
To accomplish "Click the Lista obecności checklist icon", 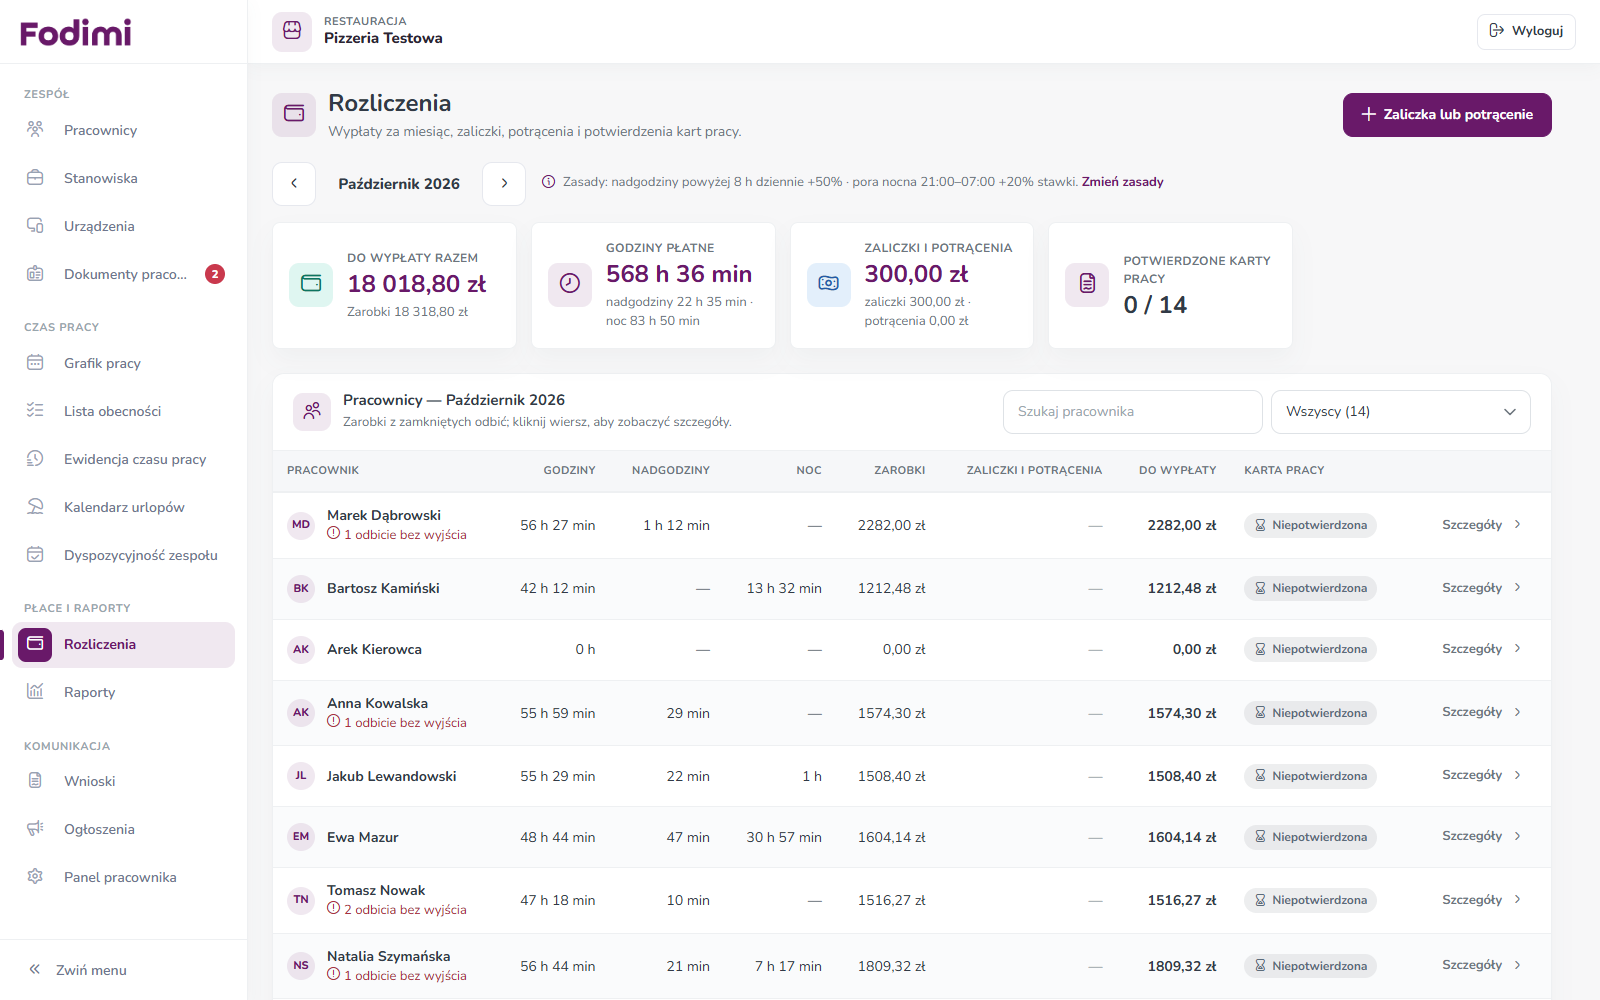I will [x=35, y=411].
